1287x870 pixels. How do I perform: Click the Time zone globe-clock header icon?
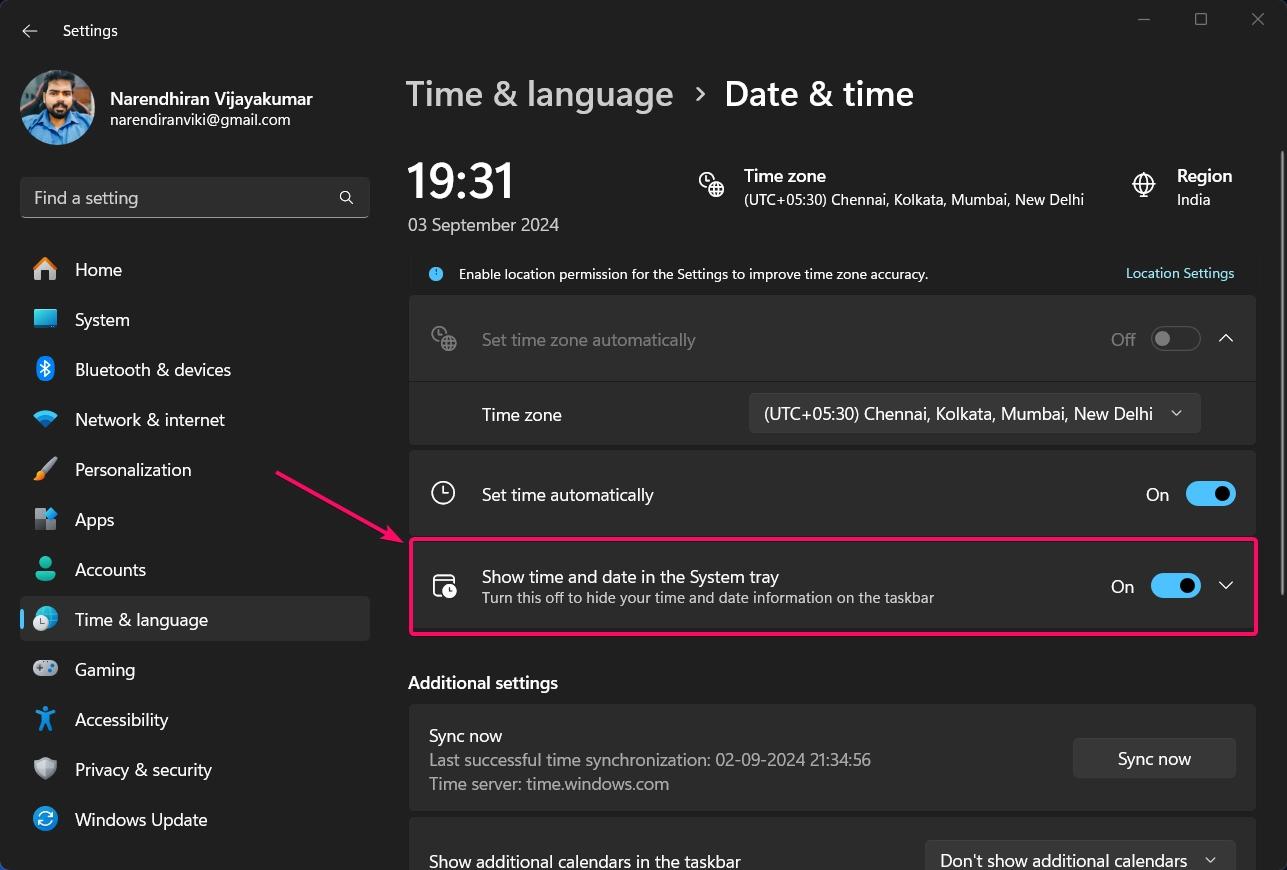(711, 185)
